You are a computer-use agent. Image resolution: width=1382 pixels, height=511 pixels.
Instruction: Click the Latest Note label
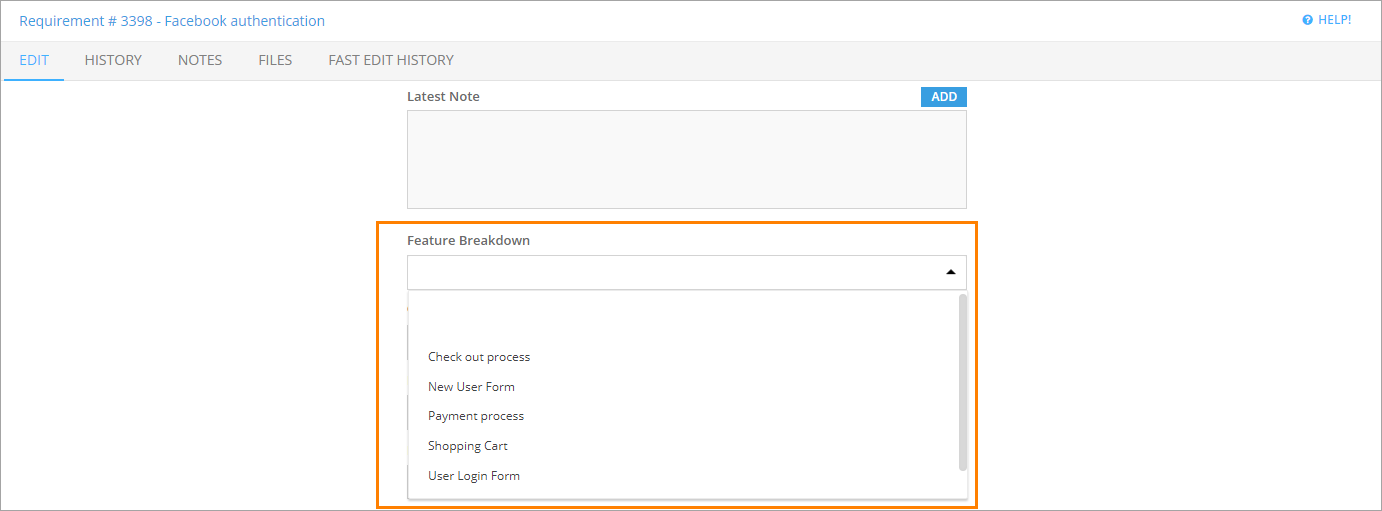pos(443,97)
